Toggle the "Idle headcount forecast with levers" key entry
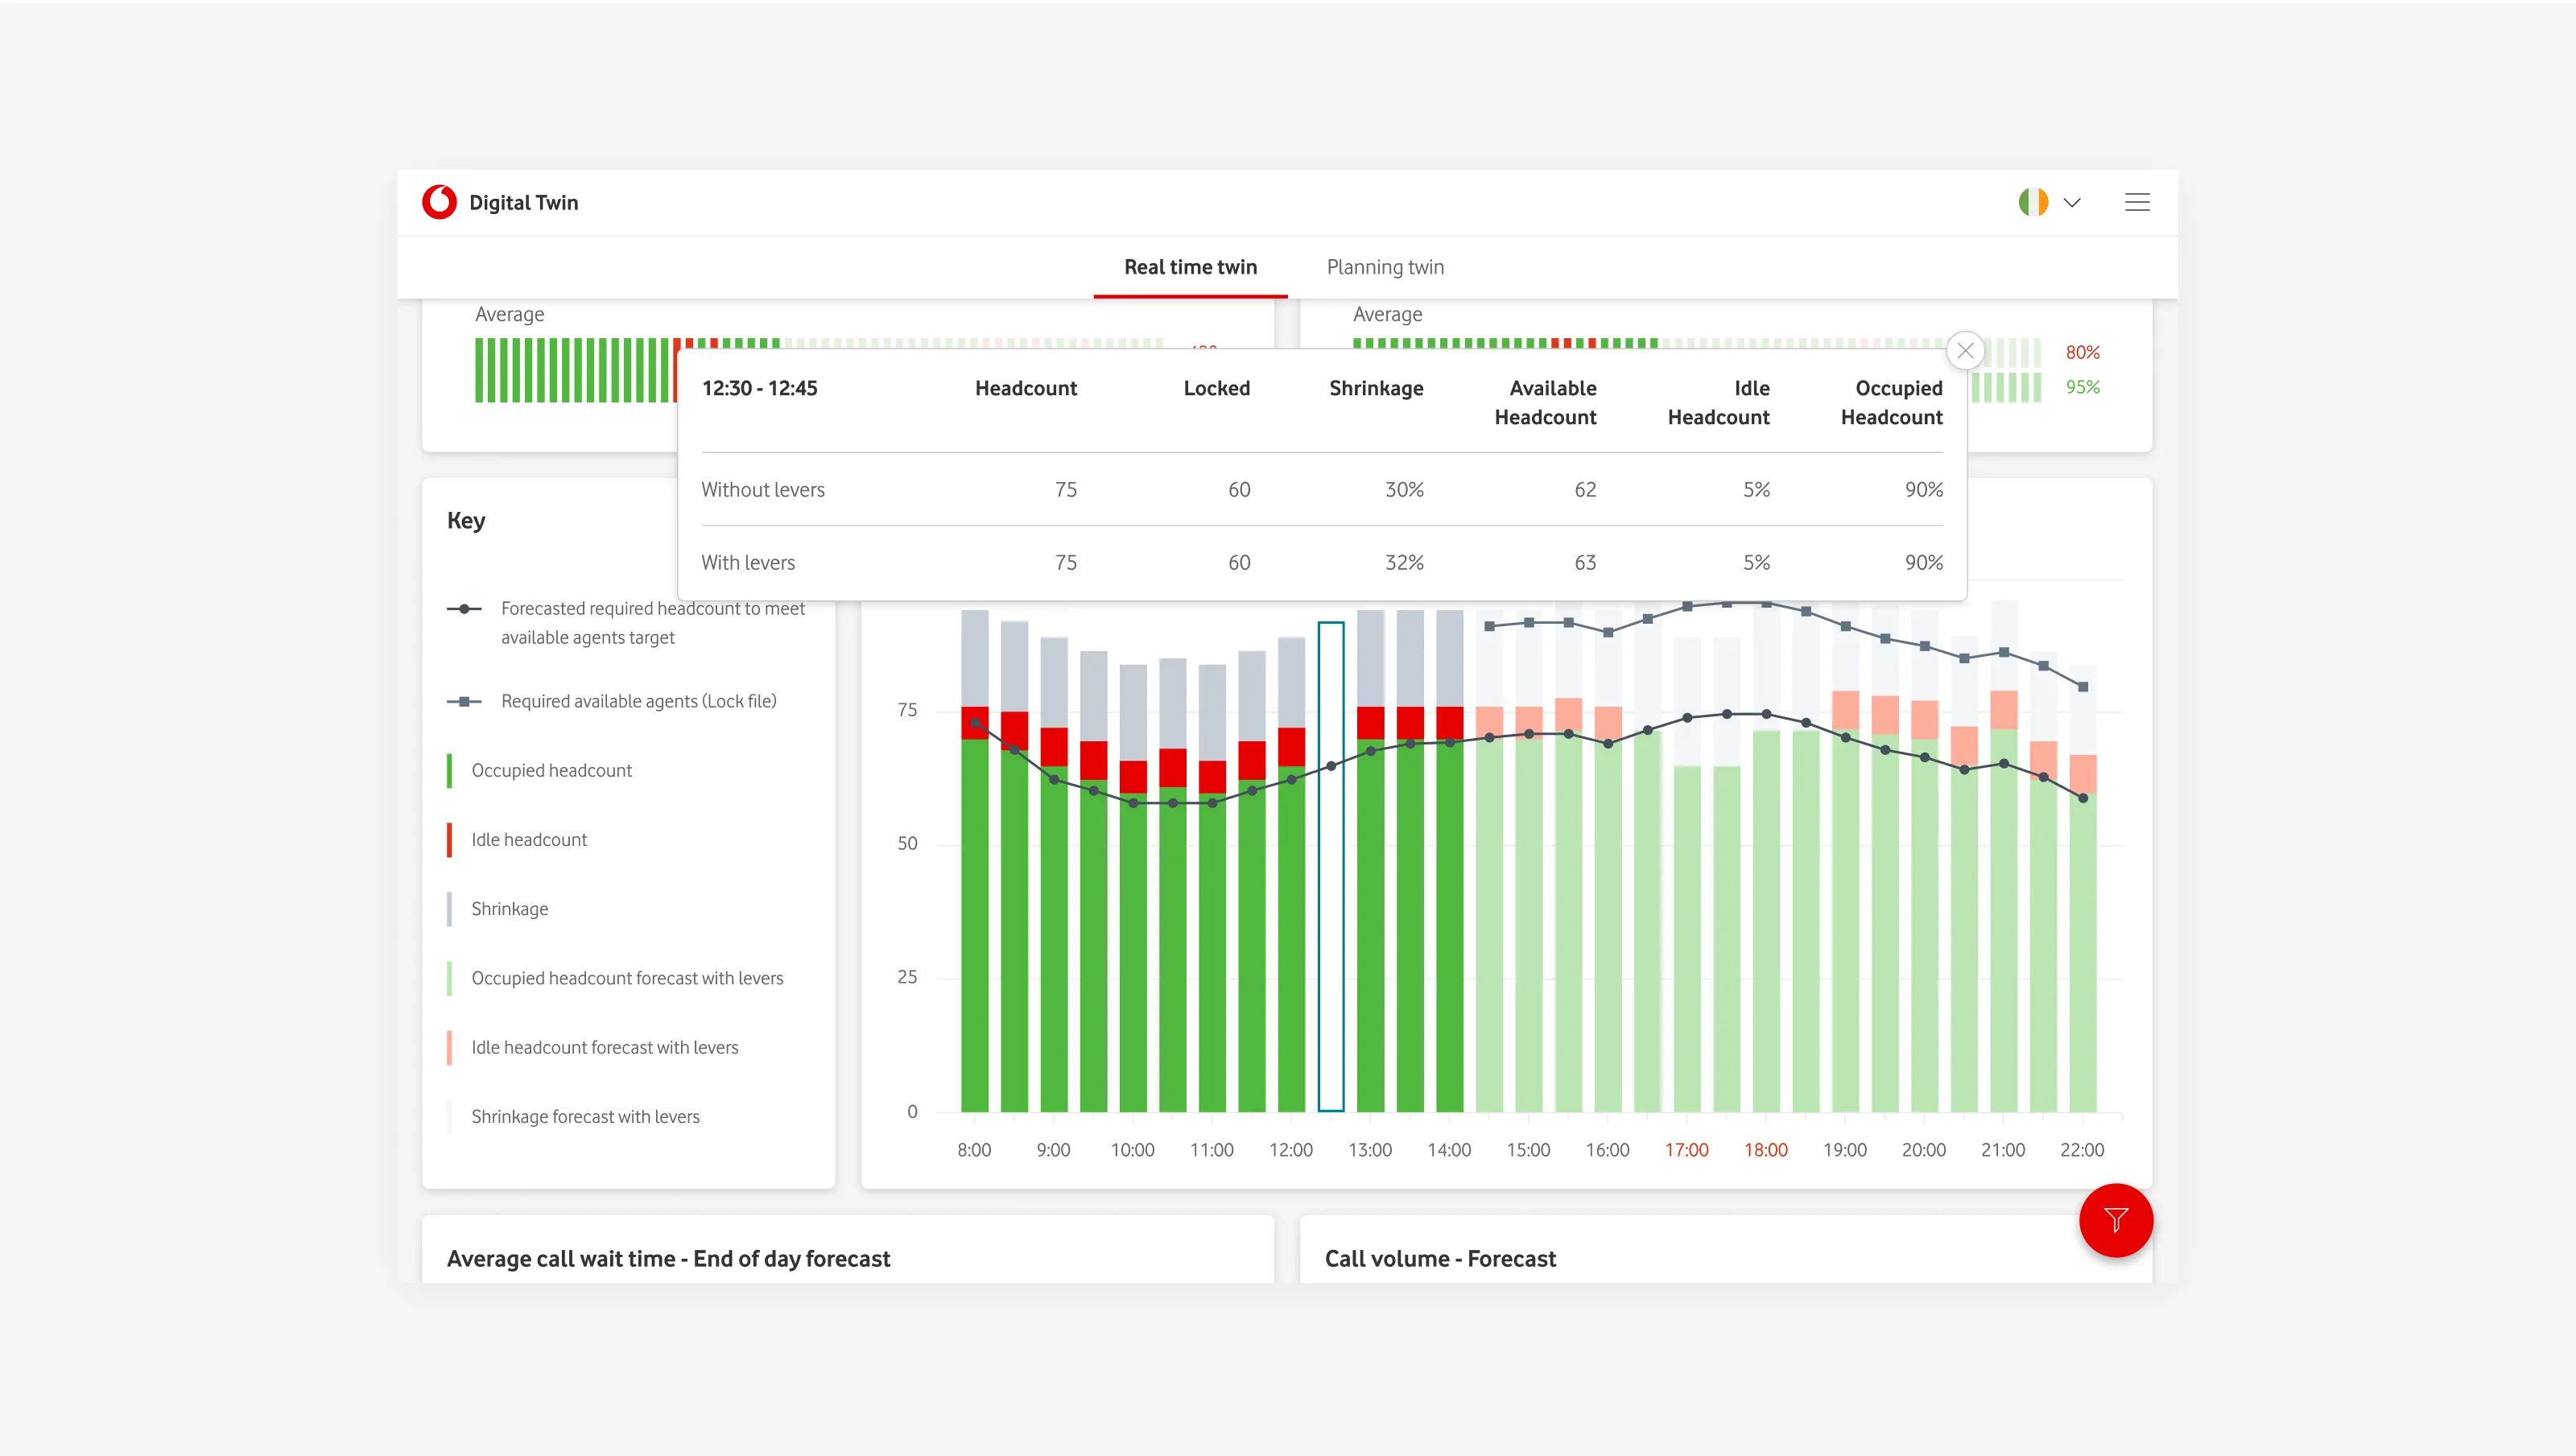This screenshot has width=2576, height=1456. tap(450, 1047)
